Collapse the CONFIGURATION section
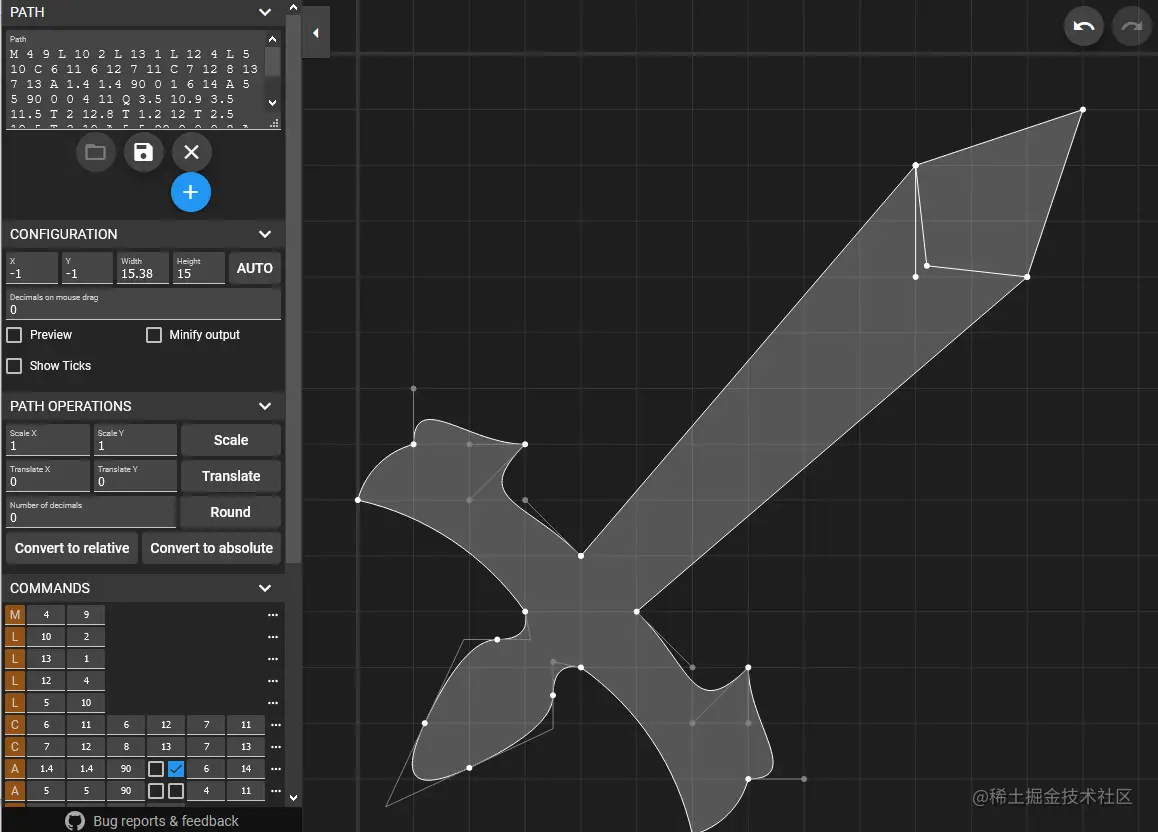 coord(265,234)
